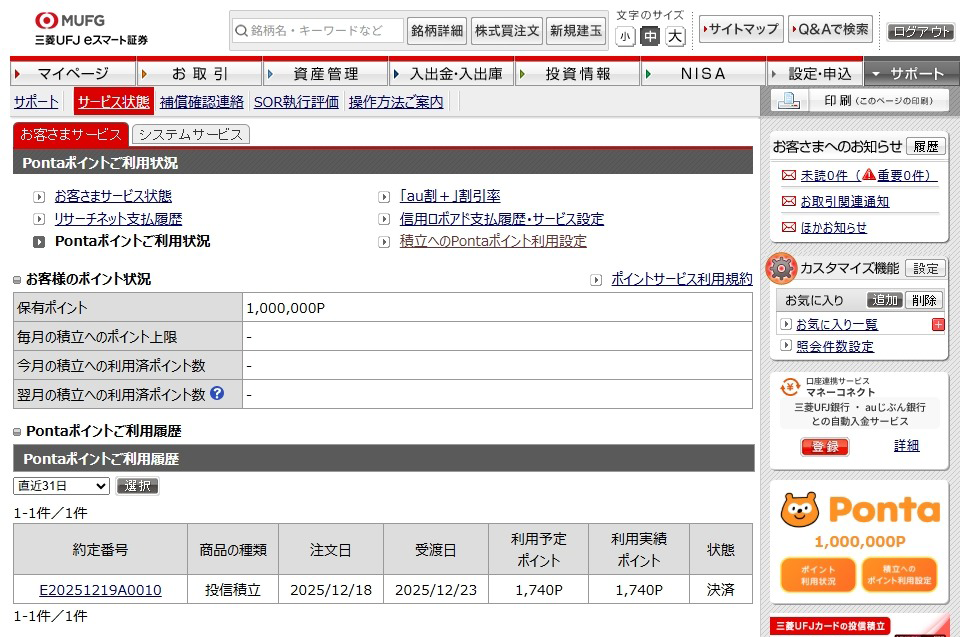Viewport: 972px width, 637px height.
Task: Select medium font size 中
Action: [650, 37]
